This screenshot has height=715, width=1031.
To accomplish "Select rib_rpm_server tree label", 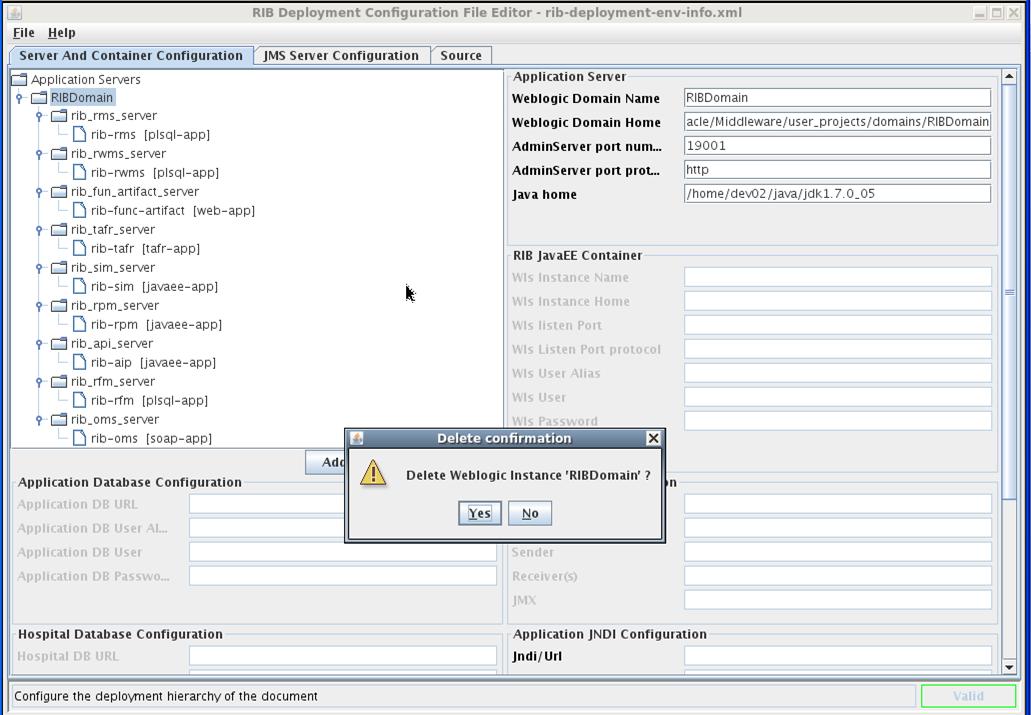I will [x=115, y=306].
